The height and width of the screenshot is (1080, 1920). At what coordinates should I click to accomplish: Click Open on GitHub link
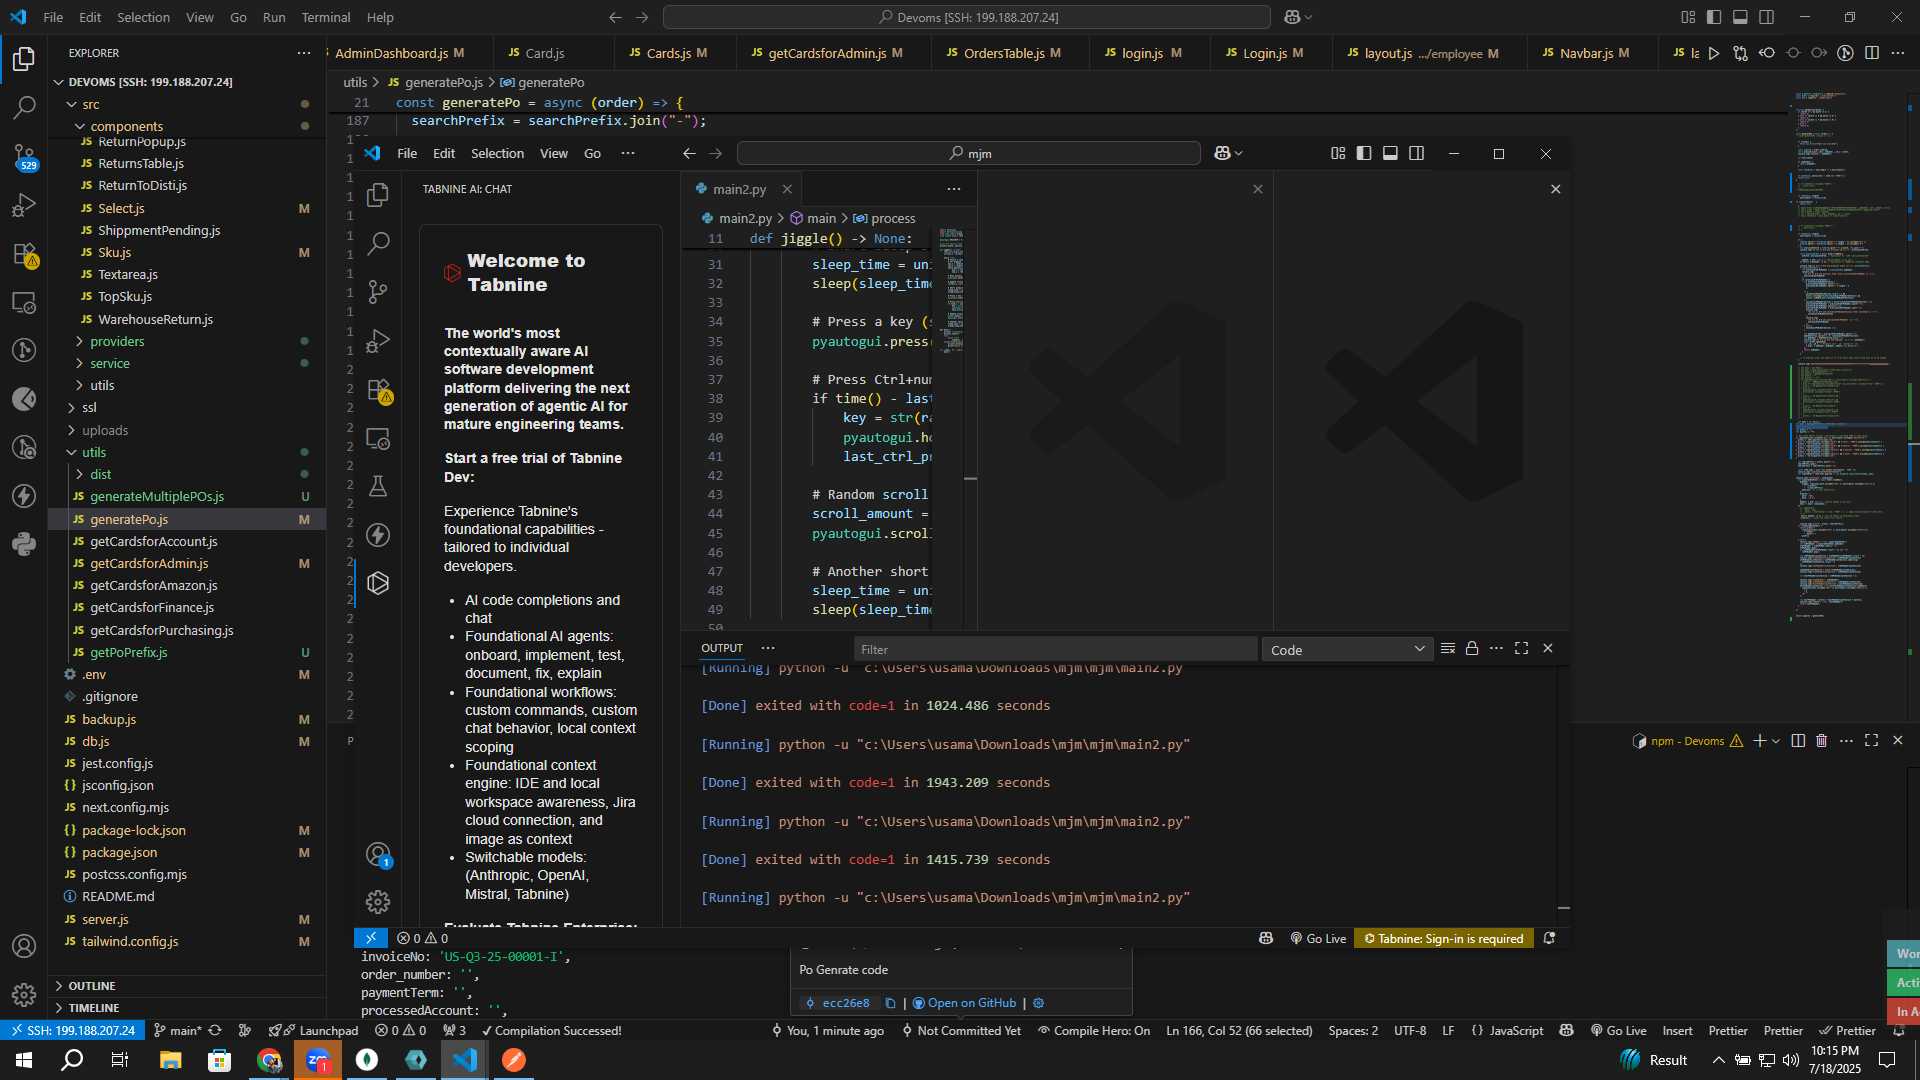[x=965, y=1003]
